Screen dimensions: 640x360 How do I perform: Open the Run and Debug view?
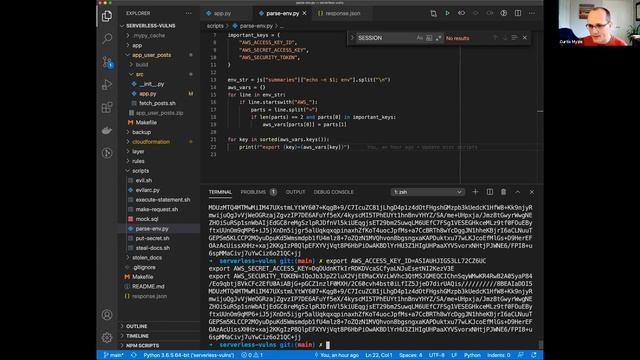tap(107, 84)
